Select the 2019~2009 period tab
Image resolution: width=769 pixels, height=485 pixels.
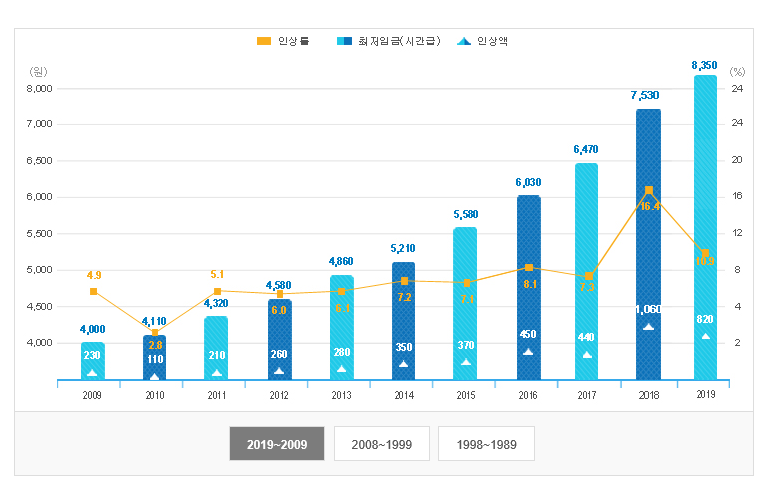(277, 444)
